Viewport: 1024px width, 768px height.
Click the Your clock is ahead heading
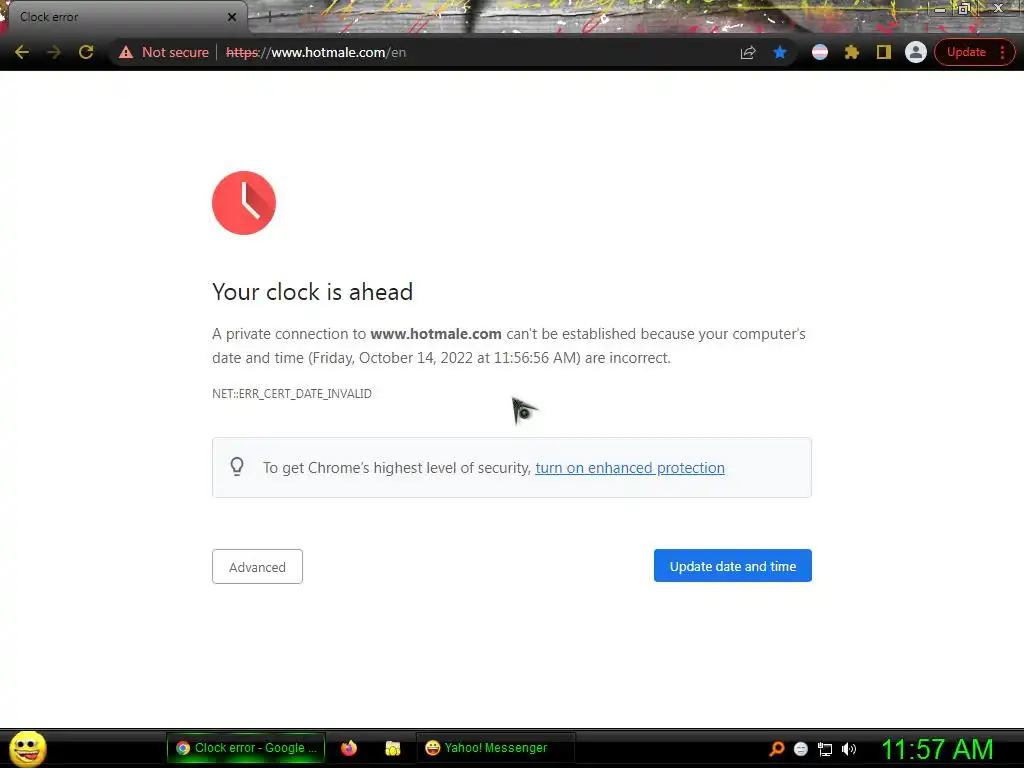(312, 292)
